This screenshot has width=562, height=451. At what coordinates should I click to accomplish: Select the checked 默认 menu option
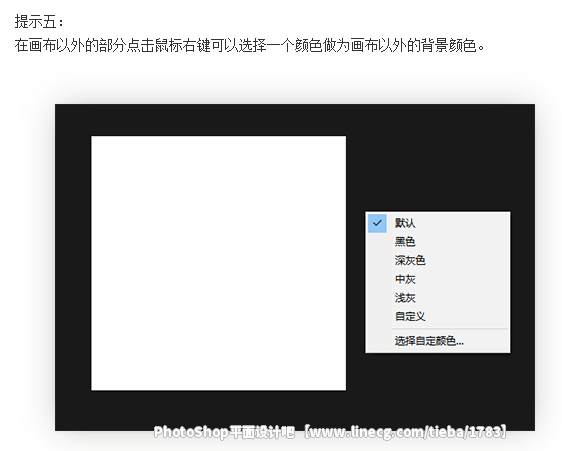point(438,223)
